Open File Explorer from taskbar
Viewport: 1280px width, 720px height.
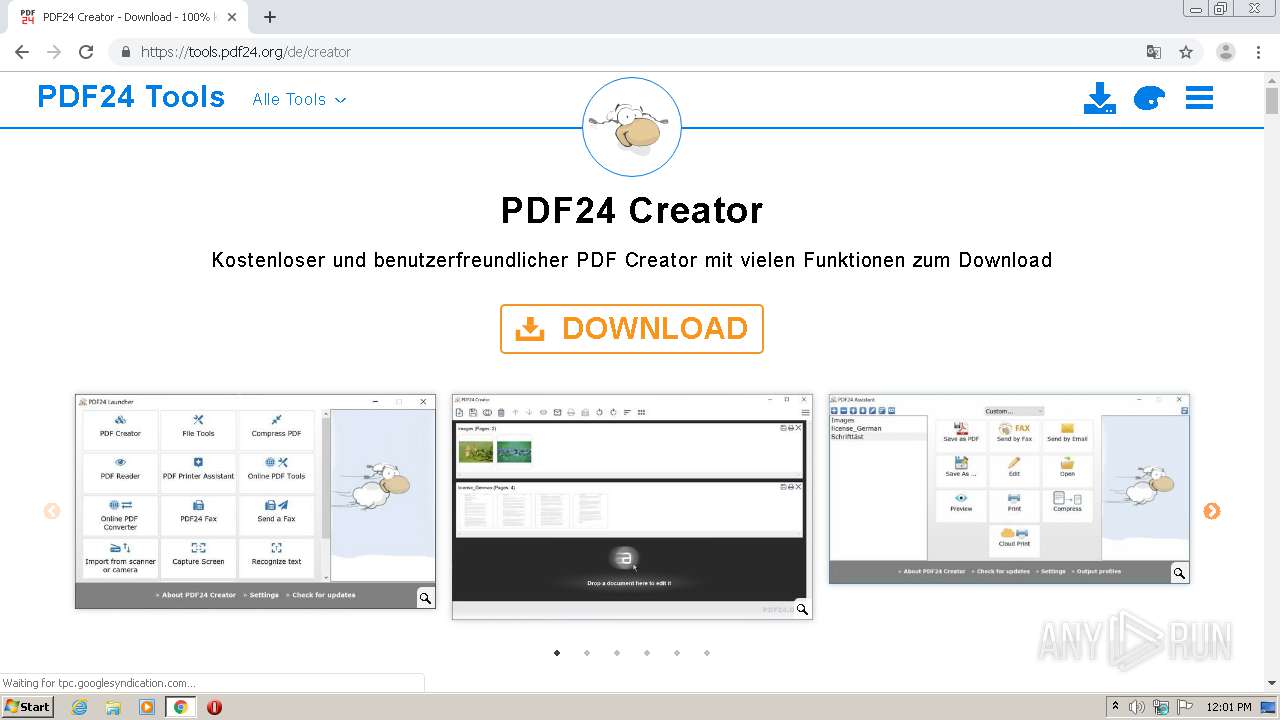pyautogui.click(x=113, y=707)
